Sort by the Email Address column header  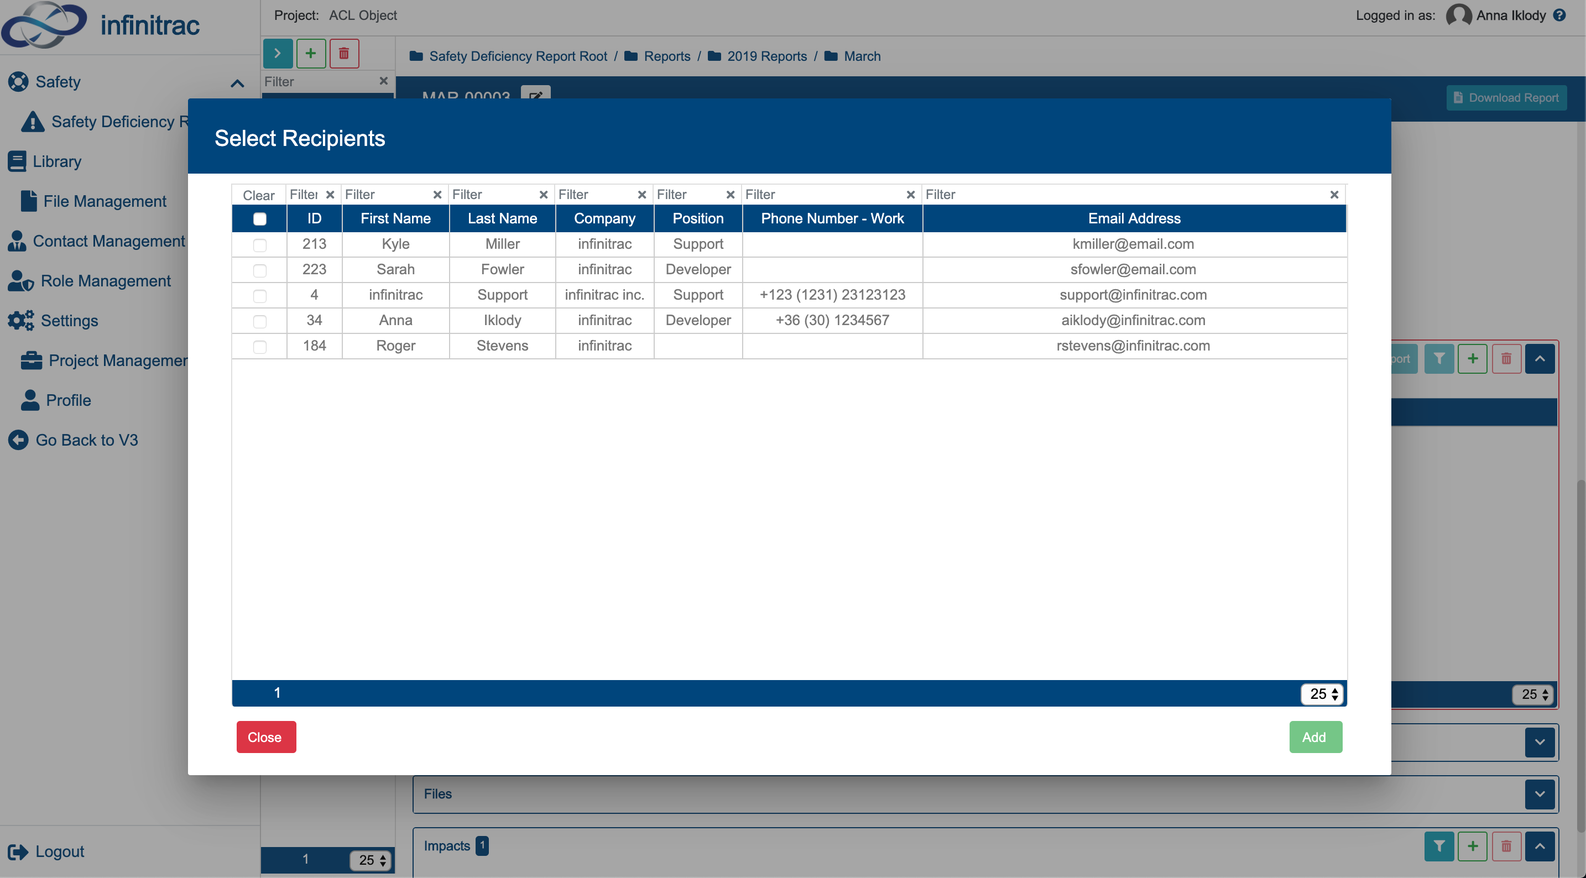1134,219
